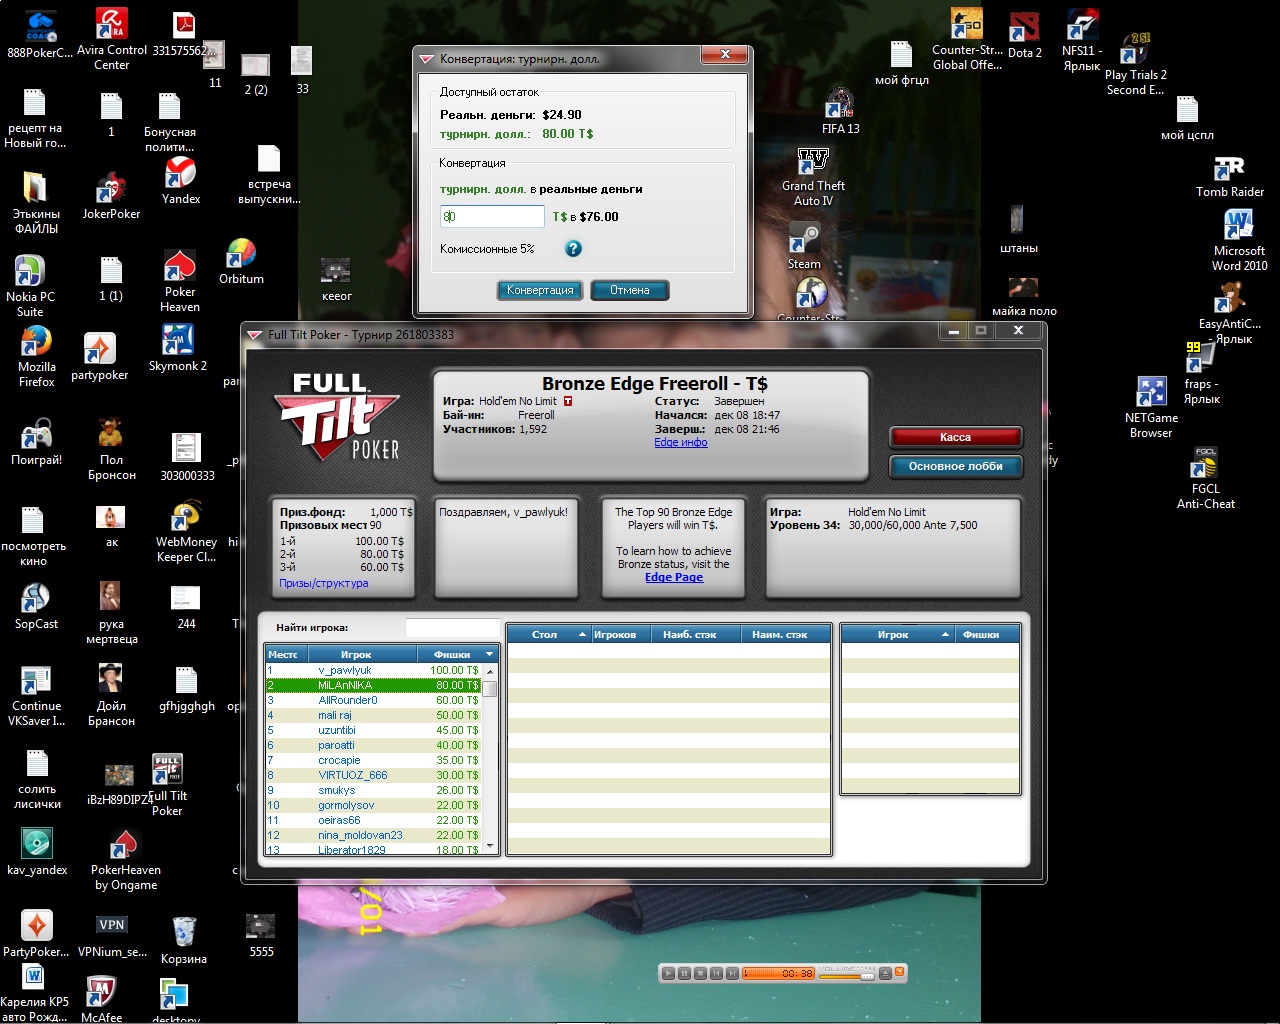Sort tables by Наиб. стэк column
This screenshot has width=1280, height=1024.
coord(696,634)
